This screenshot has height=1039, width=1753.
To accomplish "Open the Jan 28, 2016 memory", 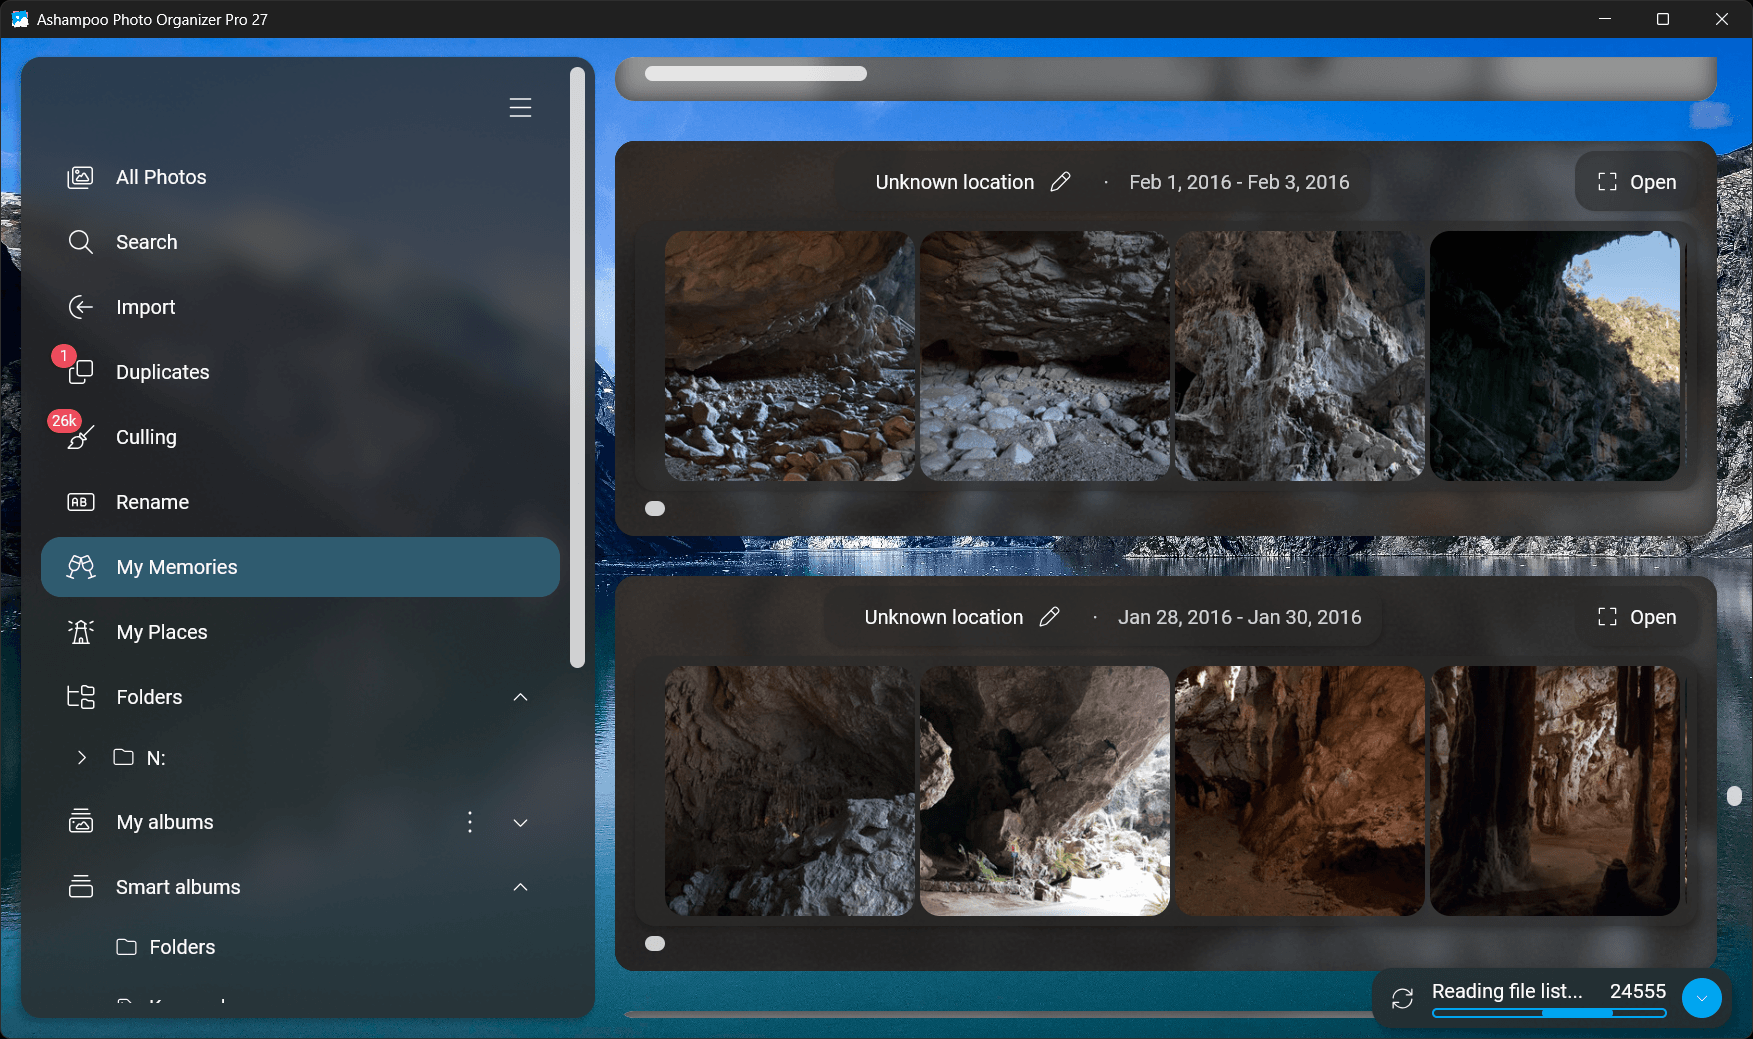I will pyautogui.click(x=1637, y=617).
